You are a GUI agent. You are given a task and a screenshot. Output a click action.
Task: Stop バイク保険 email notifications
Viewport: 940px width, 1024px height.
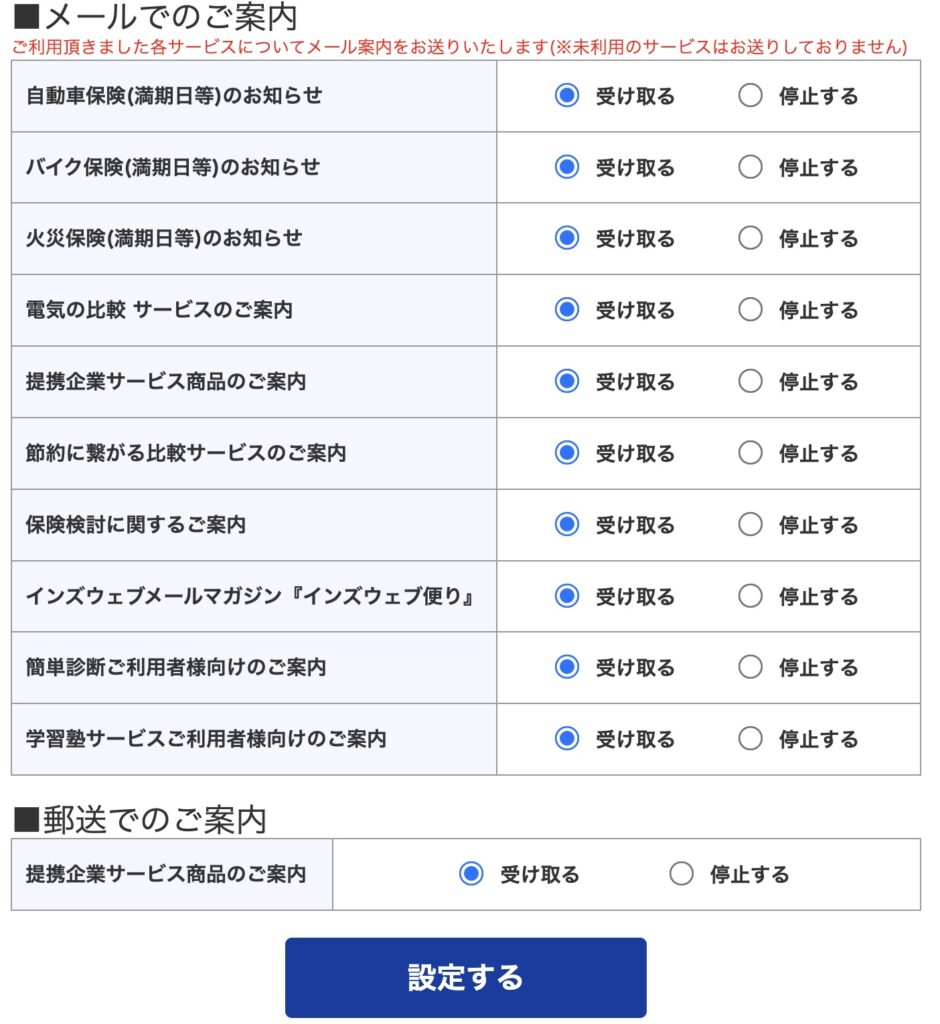point(750,167)
